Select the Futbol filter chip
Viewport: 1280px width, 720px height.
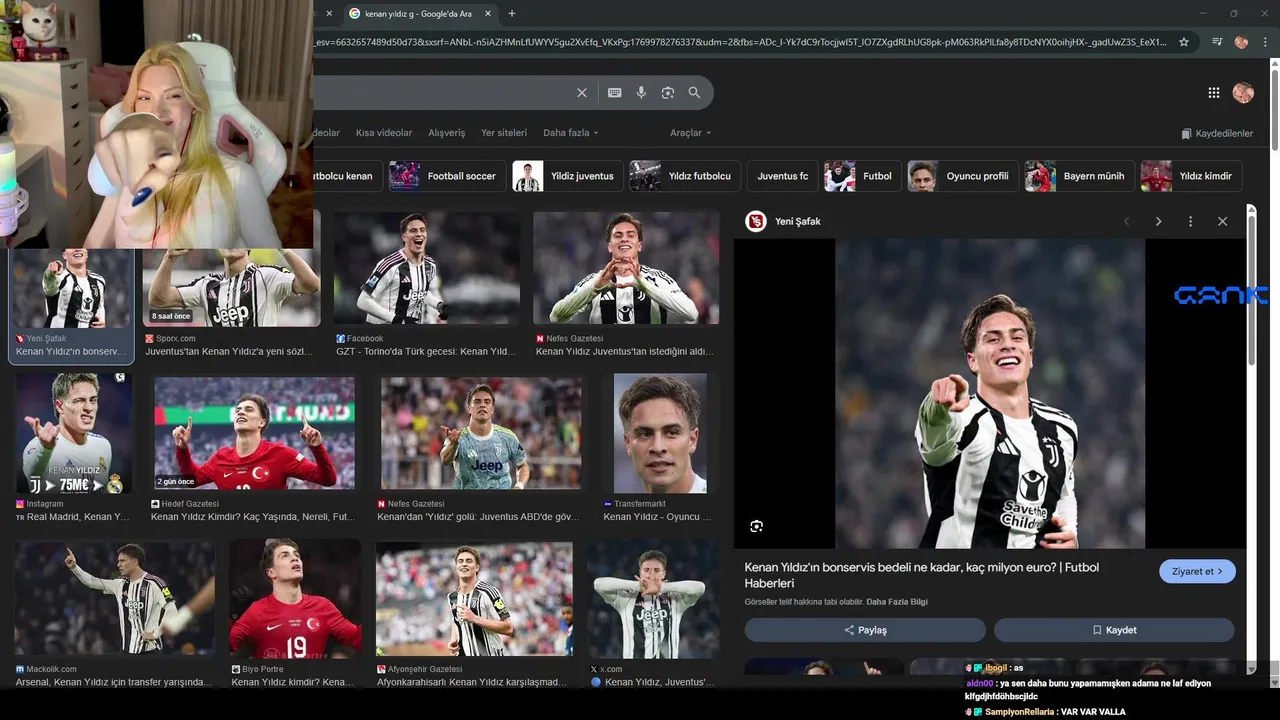click(x=863, y=176)
